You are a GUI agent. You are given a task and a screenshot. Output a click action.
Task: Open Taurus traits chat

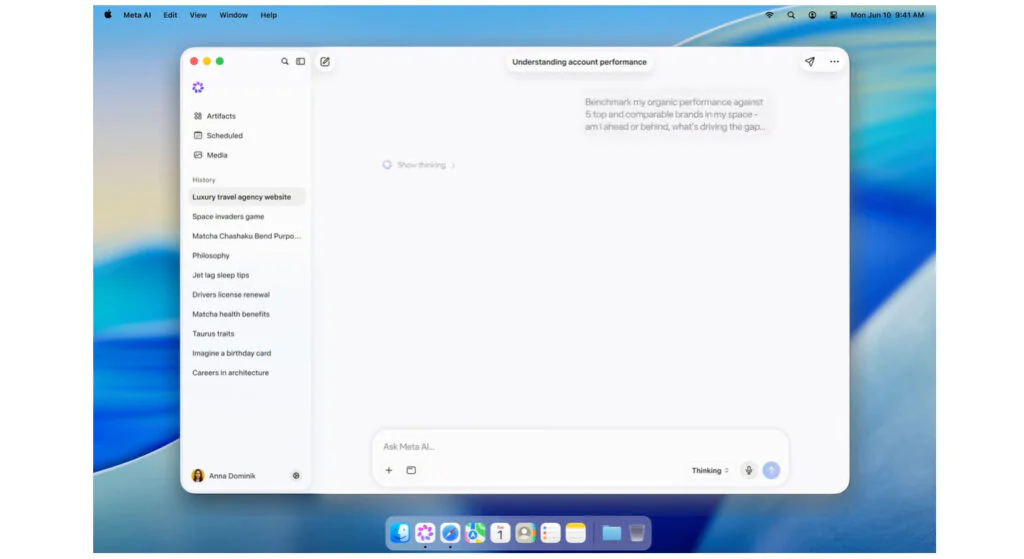click(213, 334)
